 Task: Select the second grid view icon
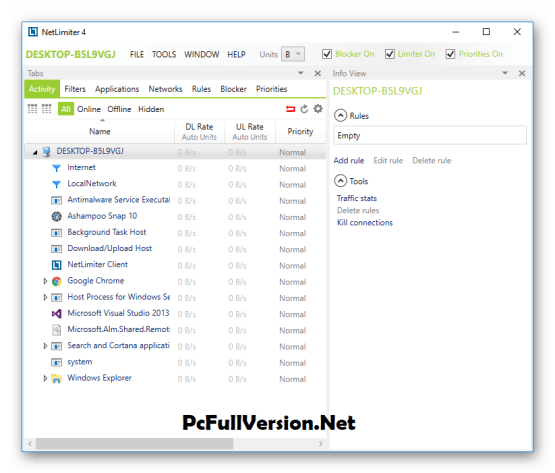pos(46,109)
